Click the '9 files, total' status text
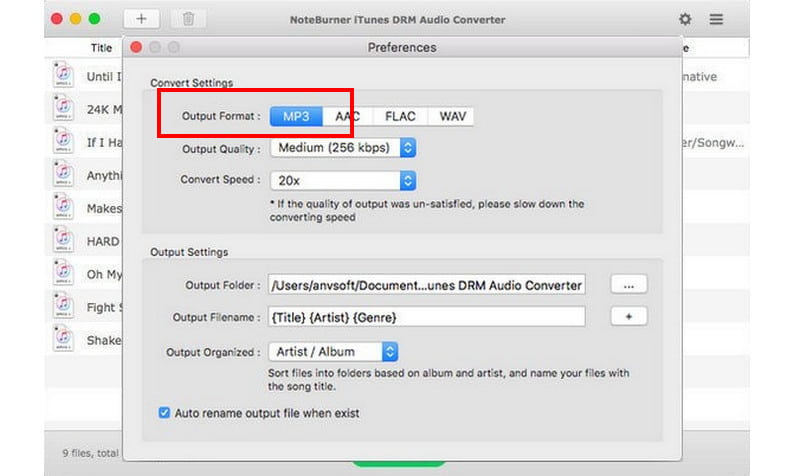Viewport: 800px width, 476px height. 90,453
